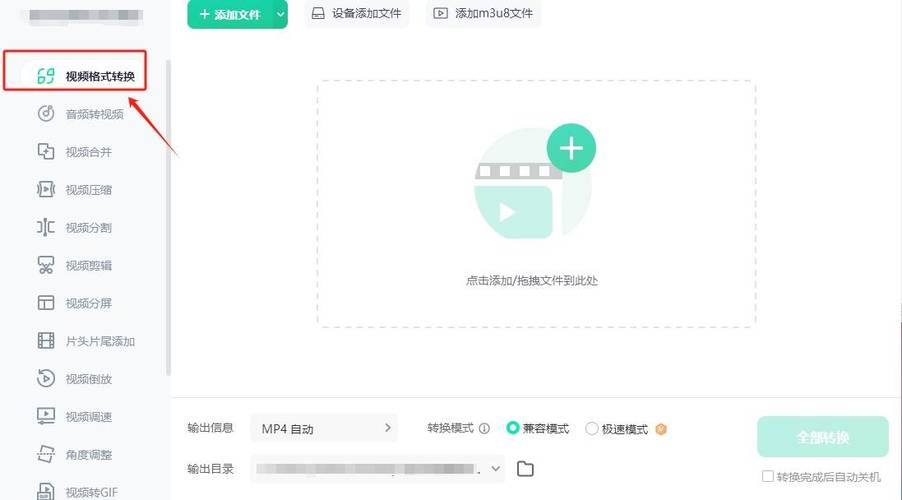902x500 pixels.
Task: Open the folder icon beside 输出目录
Action: 526,469
